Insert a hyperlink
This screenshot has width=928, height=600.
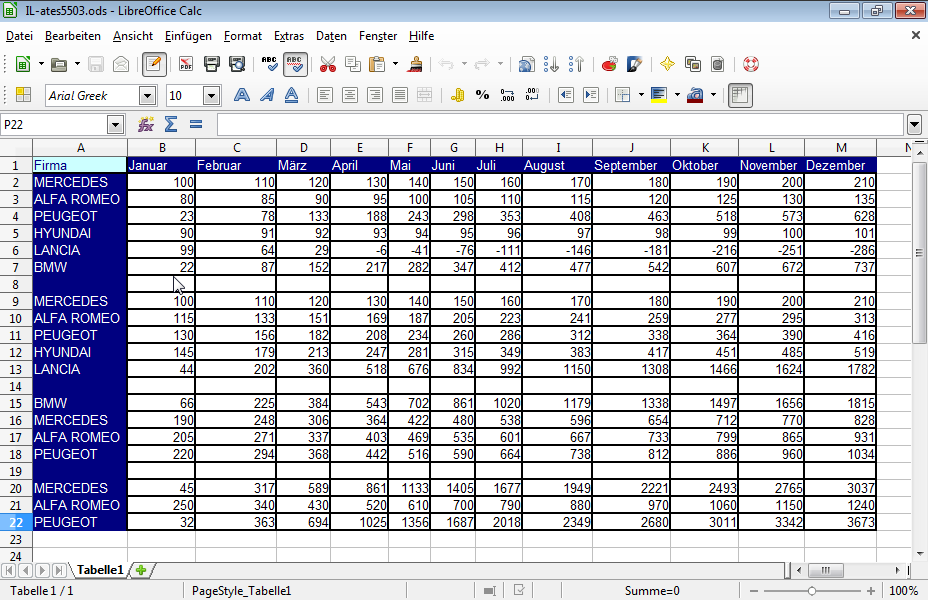526,64
